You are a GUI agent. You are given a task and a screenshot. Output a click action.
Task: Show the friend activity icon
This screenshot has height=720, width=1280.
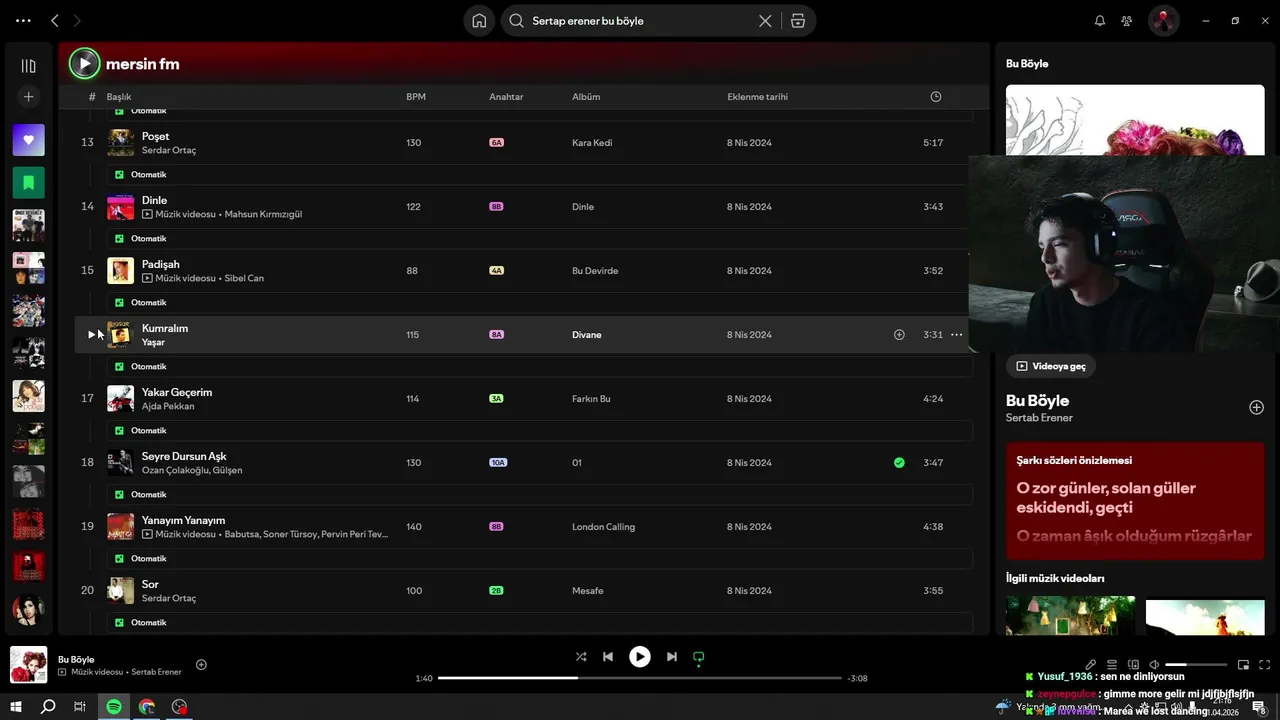pyautogui.click(x=1127, y=20)
